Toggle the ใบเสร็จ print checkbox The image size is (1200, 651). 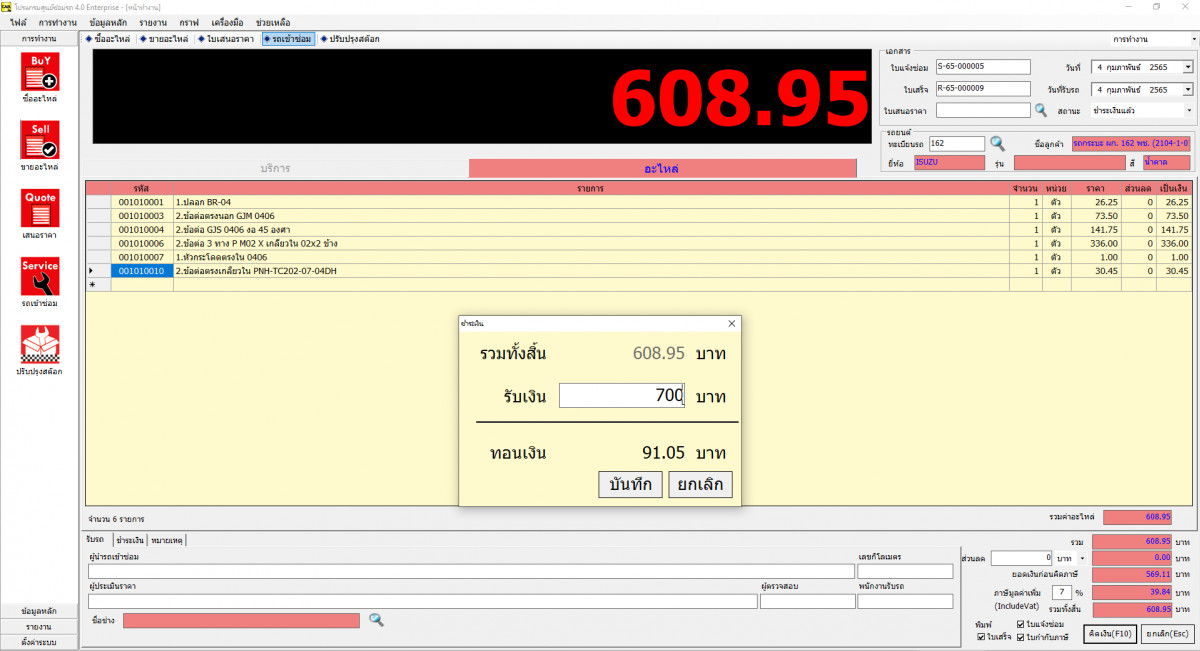click(x=981, y=636)
